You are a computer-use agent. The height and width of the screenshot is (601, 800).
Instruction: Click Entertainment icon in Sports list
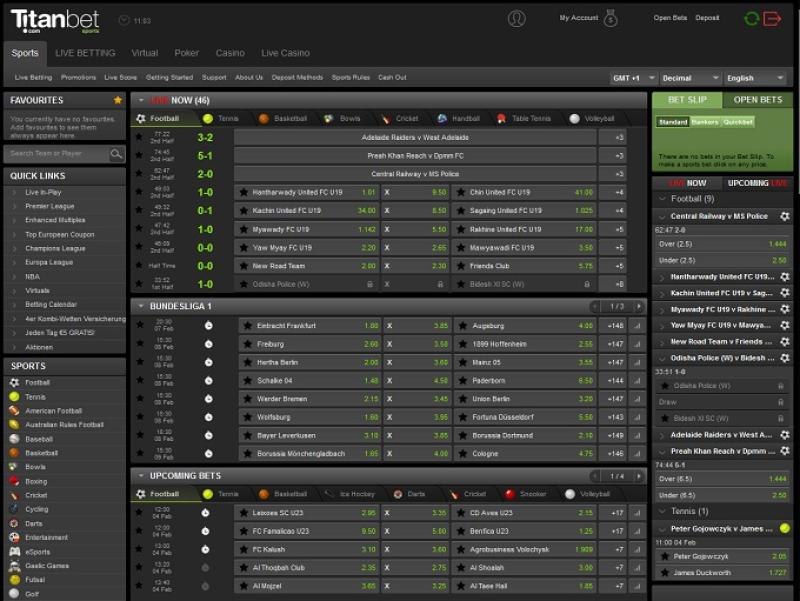pyautogui.click(x=14, y=537)
